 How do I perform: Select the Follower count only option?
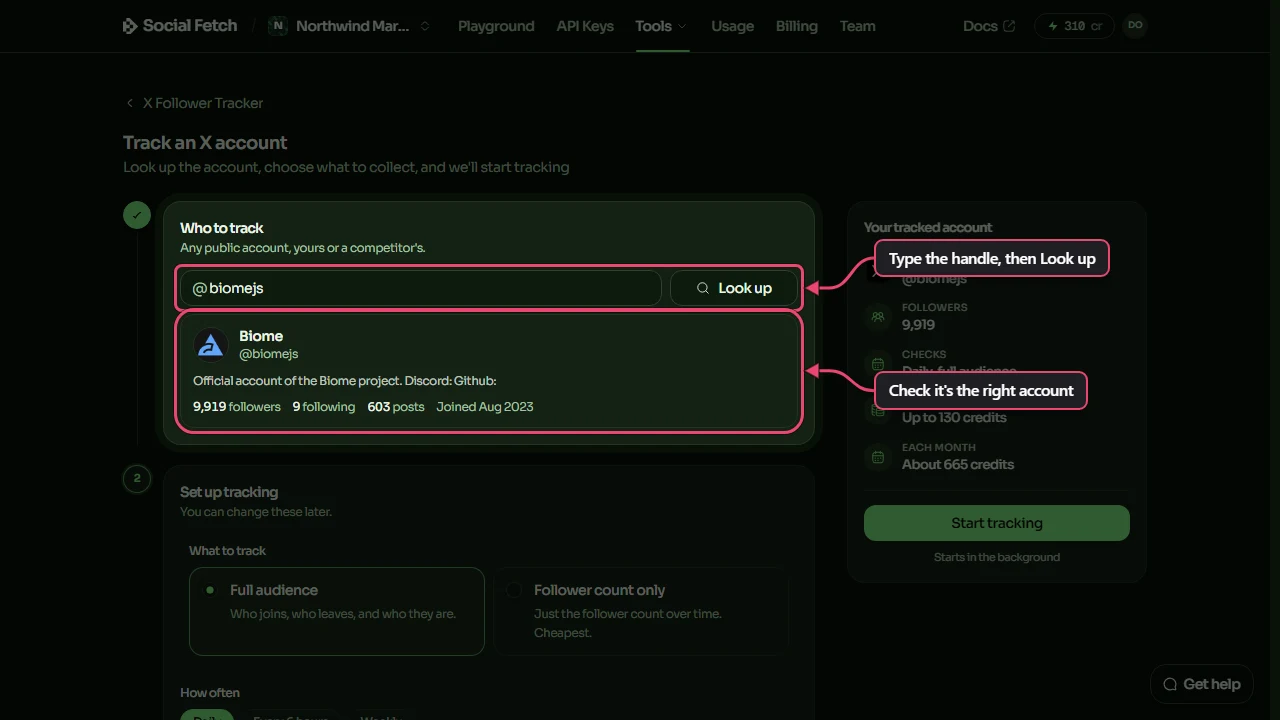point(641,611)
